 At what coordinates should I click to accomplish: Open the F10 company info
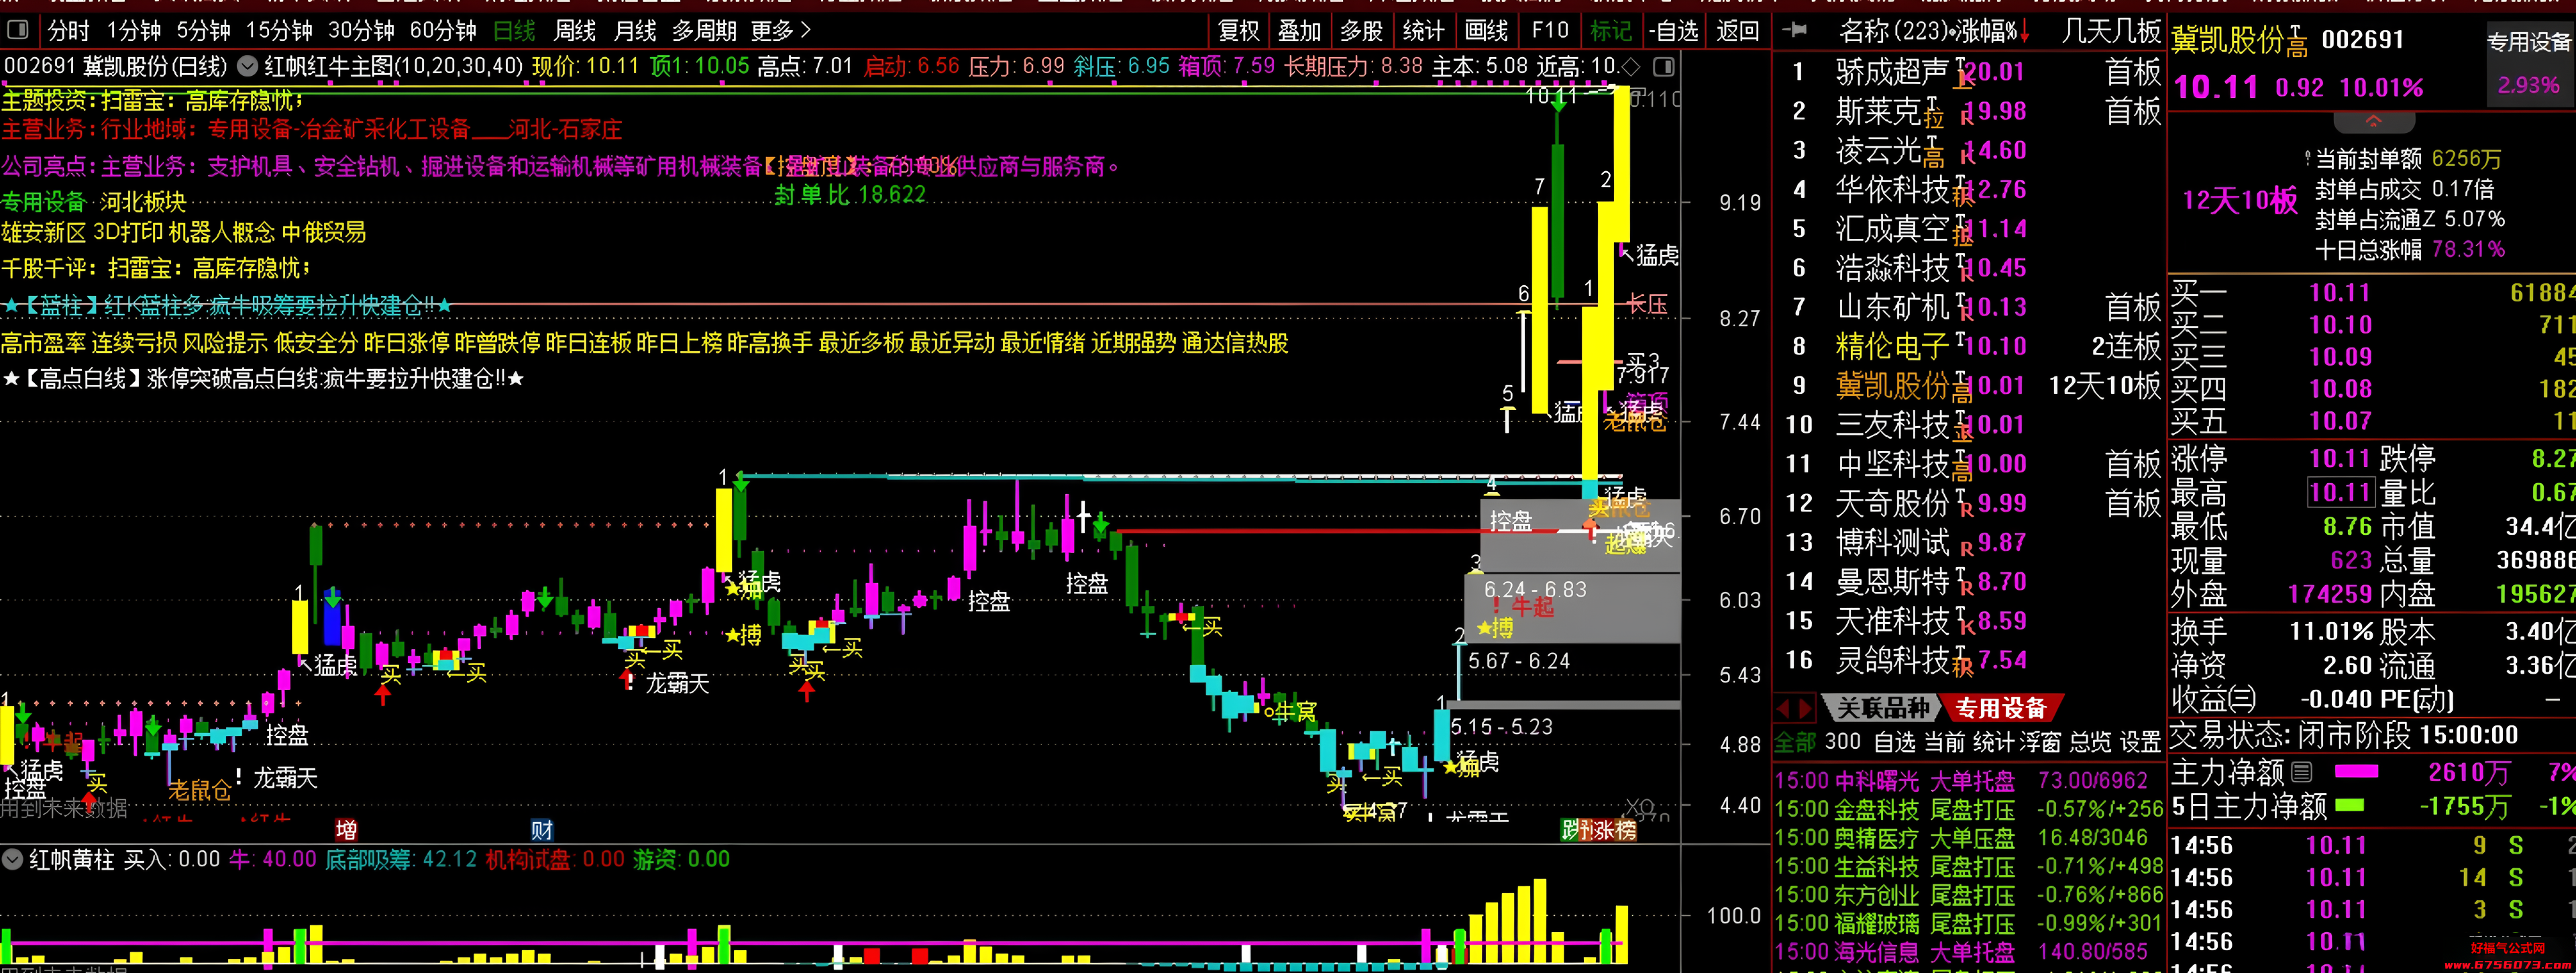[1549, 30]
